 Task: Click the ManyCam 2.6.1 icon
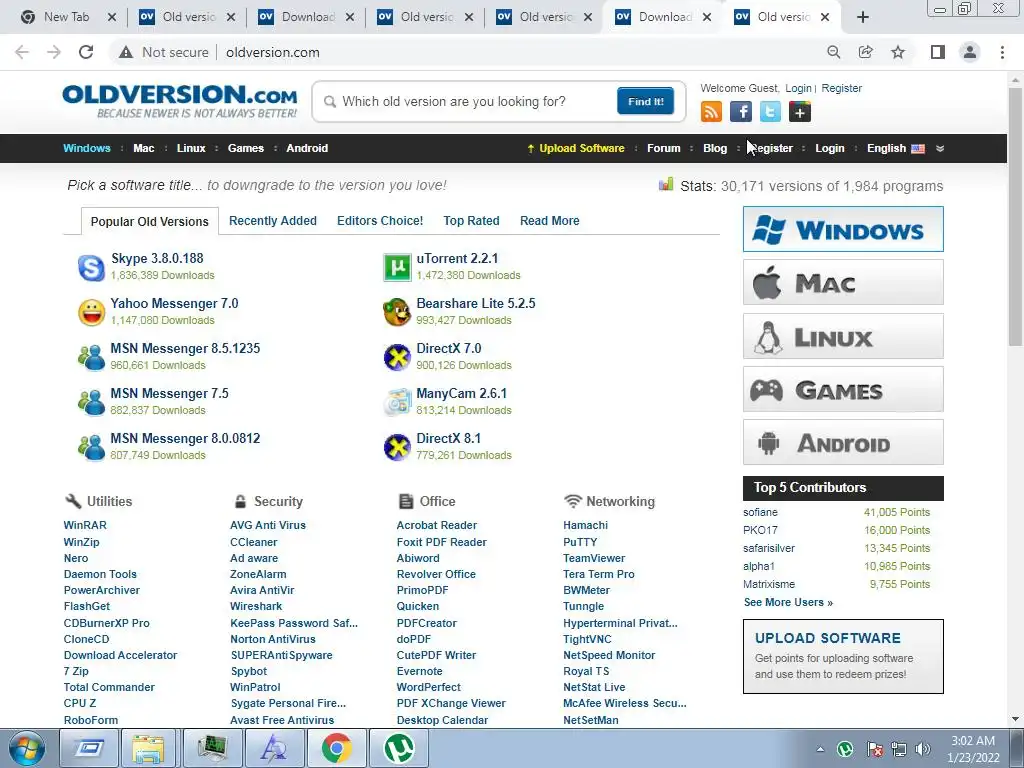point(397,402)
